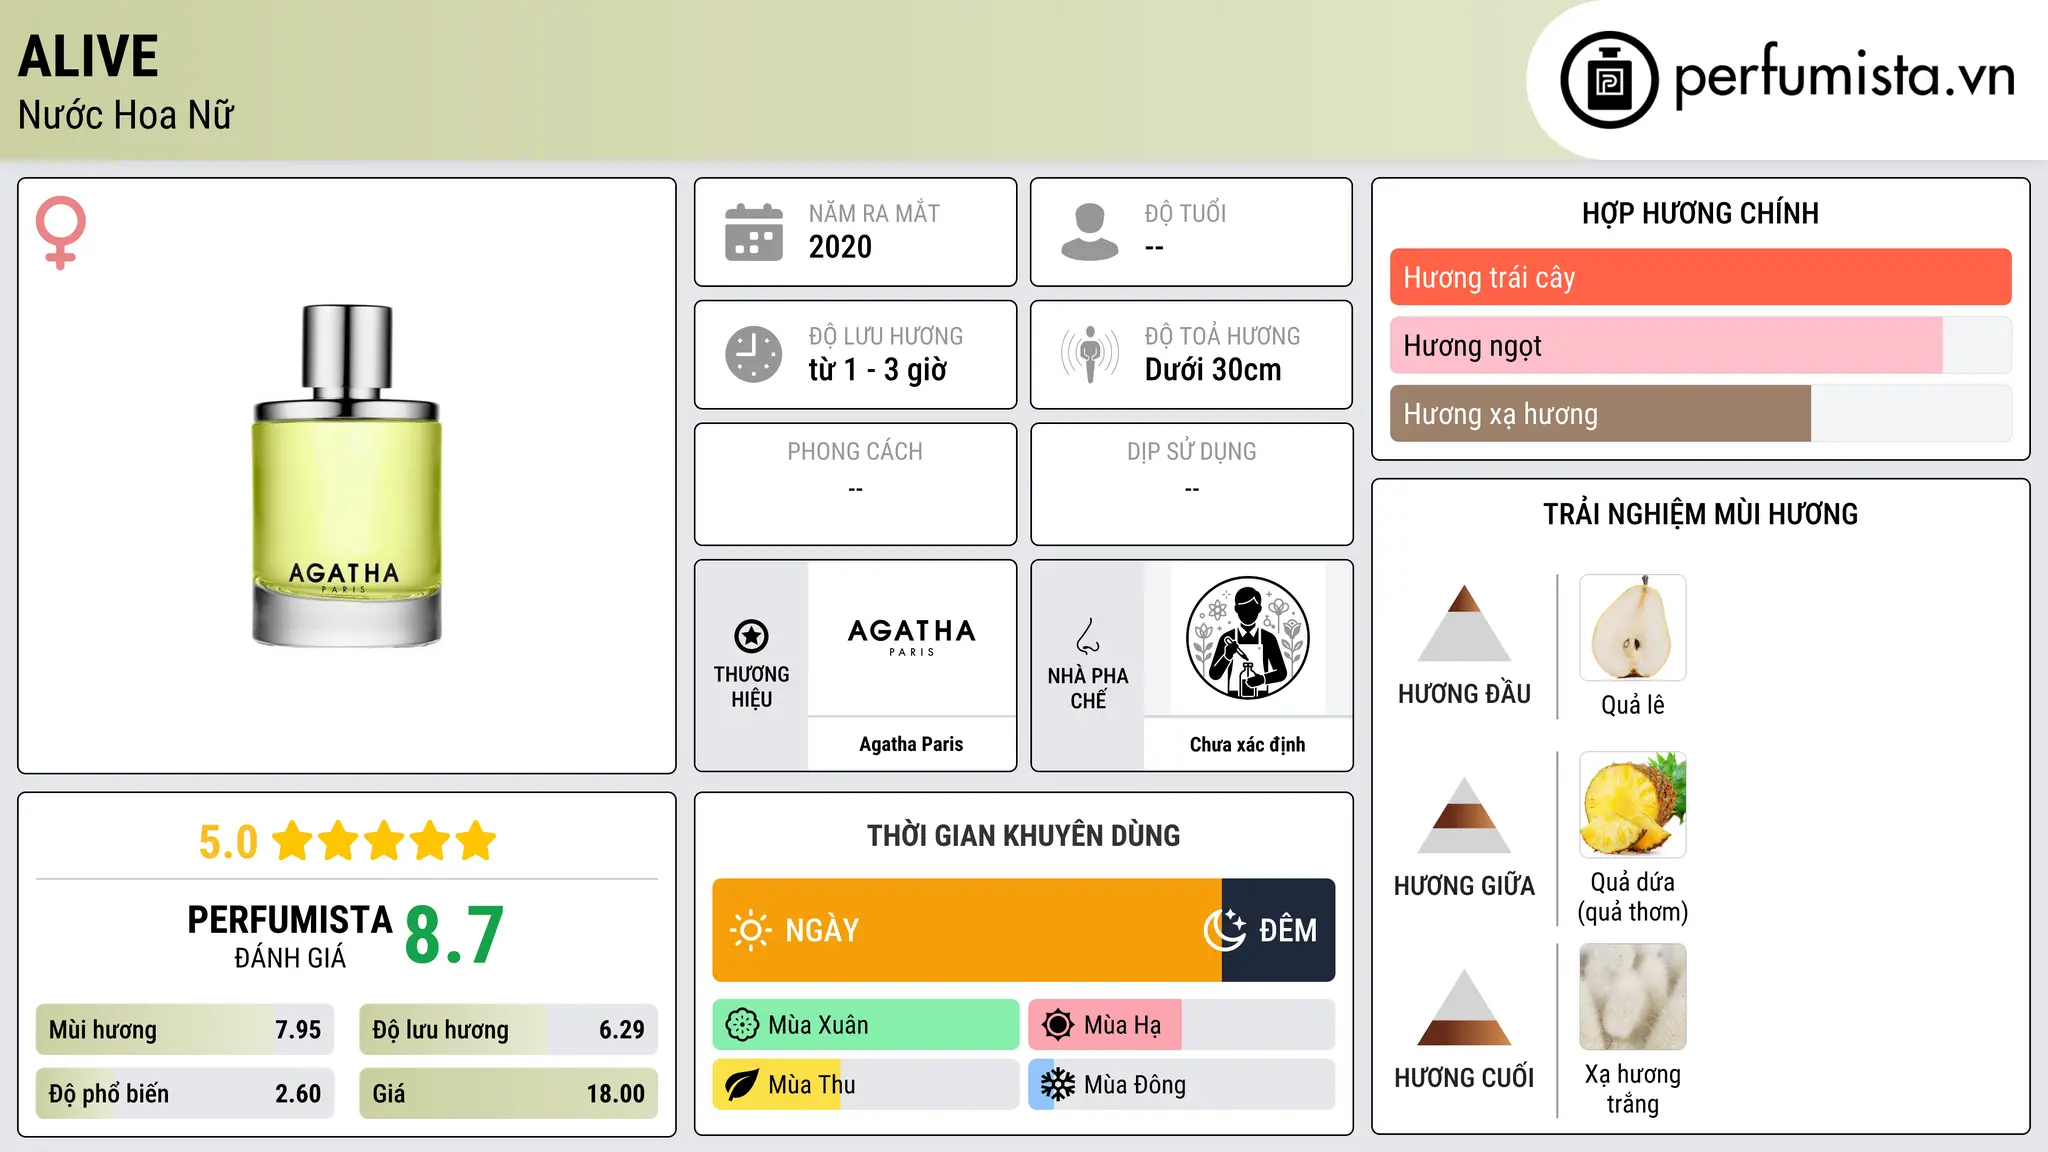Click the Mùi hương 7.95 score bar
The image size is (2048, 1152).
[x=185, y=1030]
